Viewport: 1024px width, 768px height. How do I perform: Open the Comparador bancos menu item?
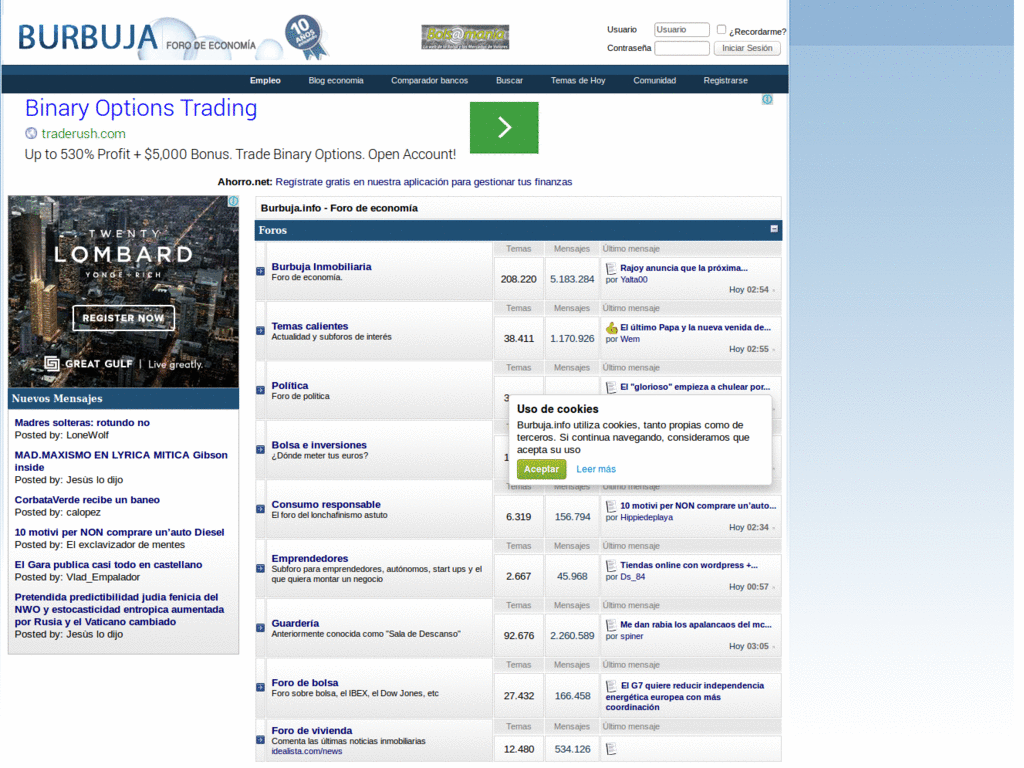(x=429, y=80)
